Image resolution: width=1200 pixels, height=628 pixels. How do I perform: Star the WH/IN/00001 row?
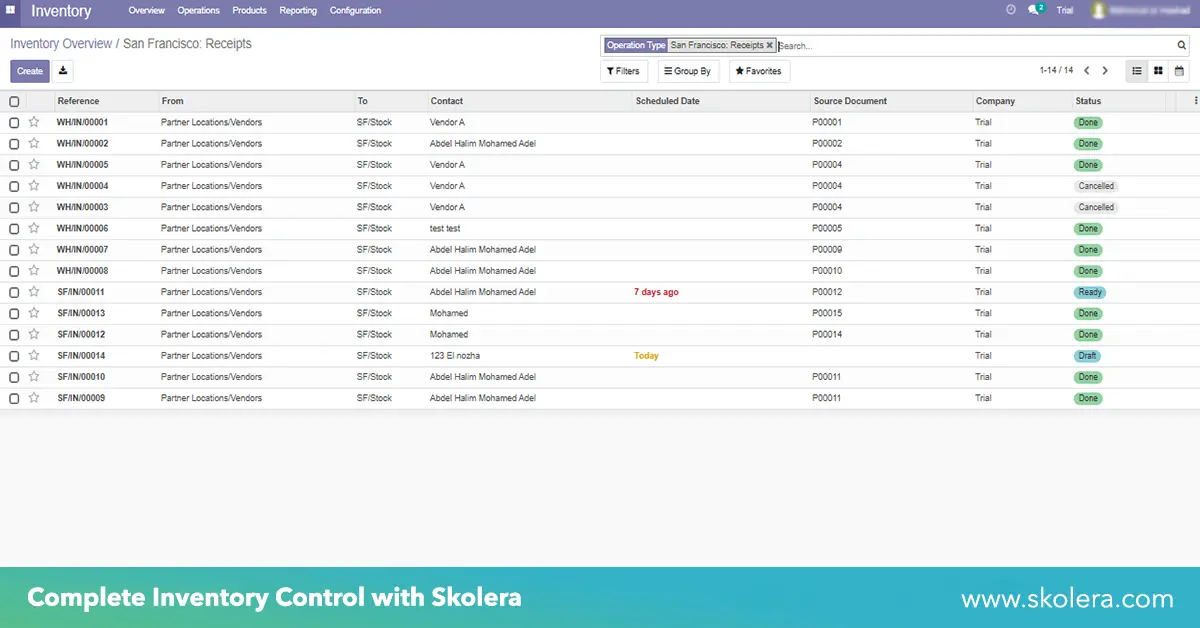(x=34, y=122)
